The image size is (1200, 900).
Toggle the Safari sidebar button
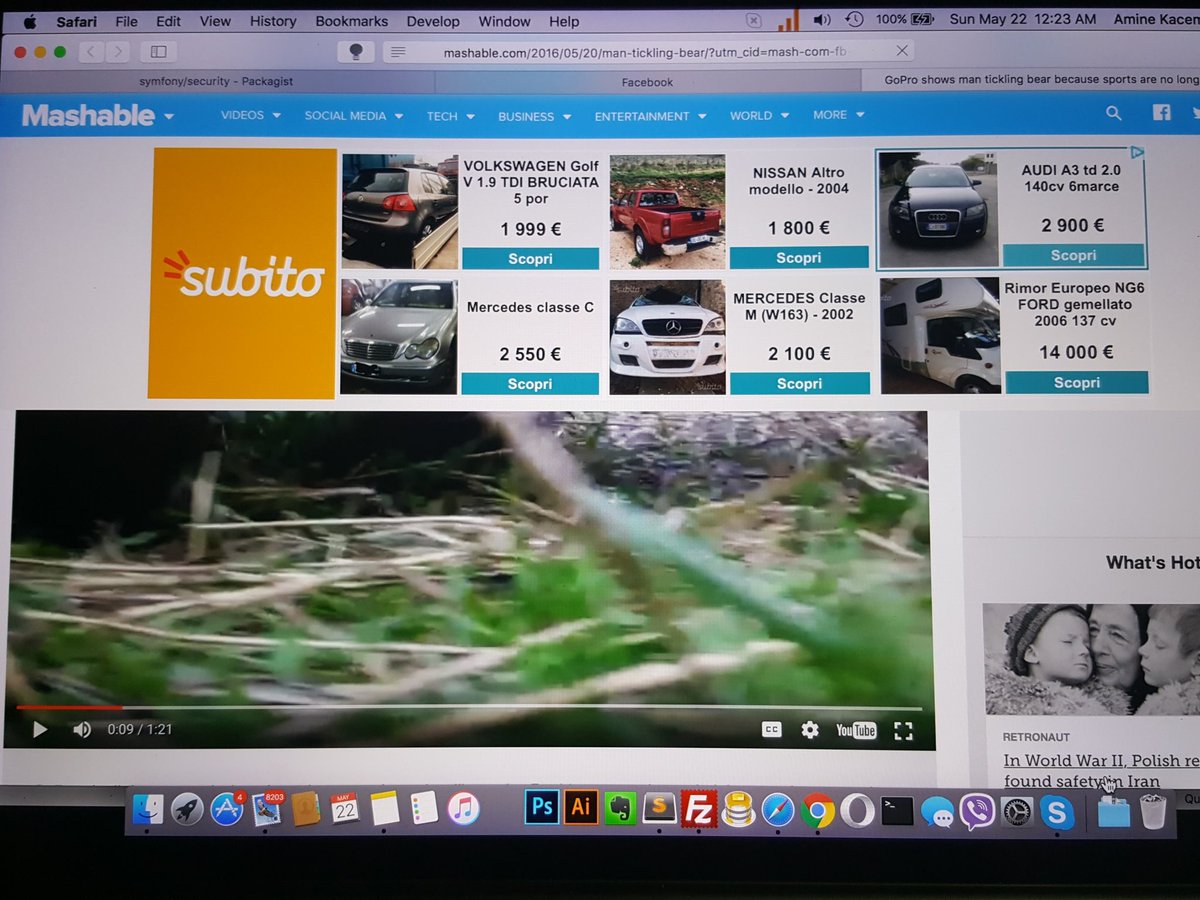click(159, 51)
